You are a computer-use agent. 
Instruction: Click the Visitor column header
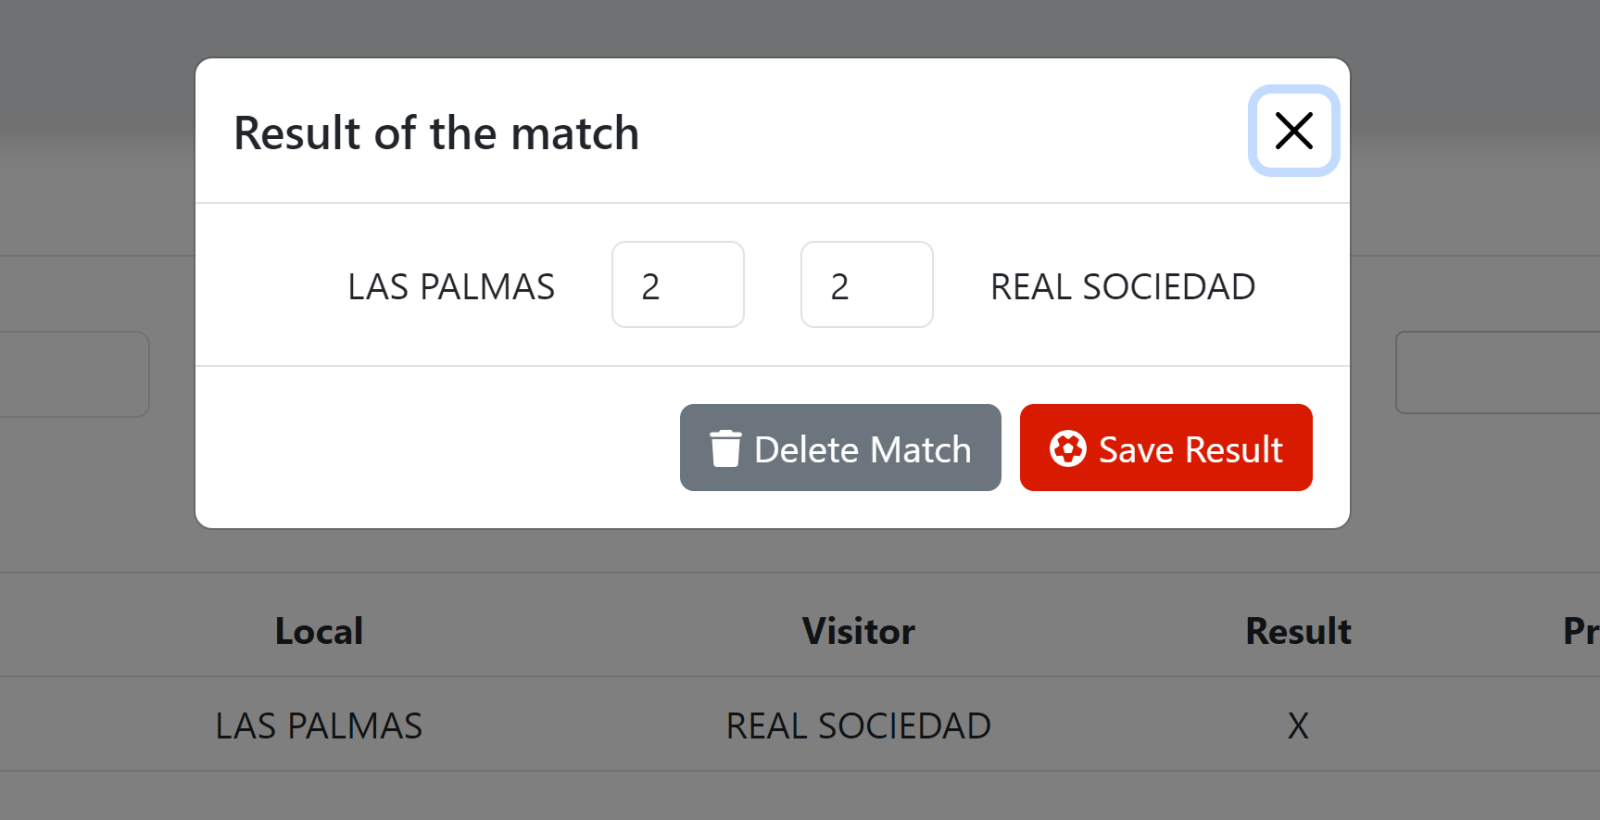[858, 631]
